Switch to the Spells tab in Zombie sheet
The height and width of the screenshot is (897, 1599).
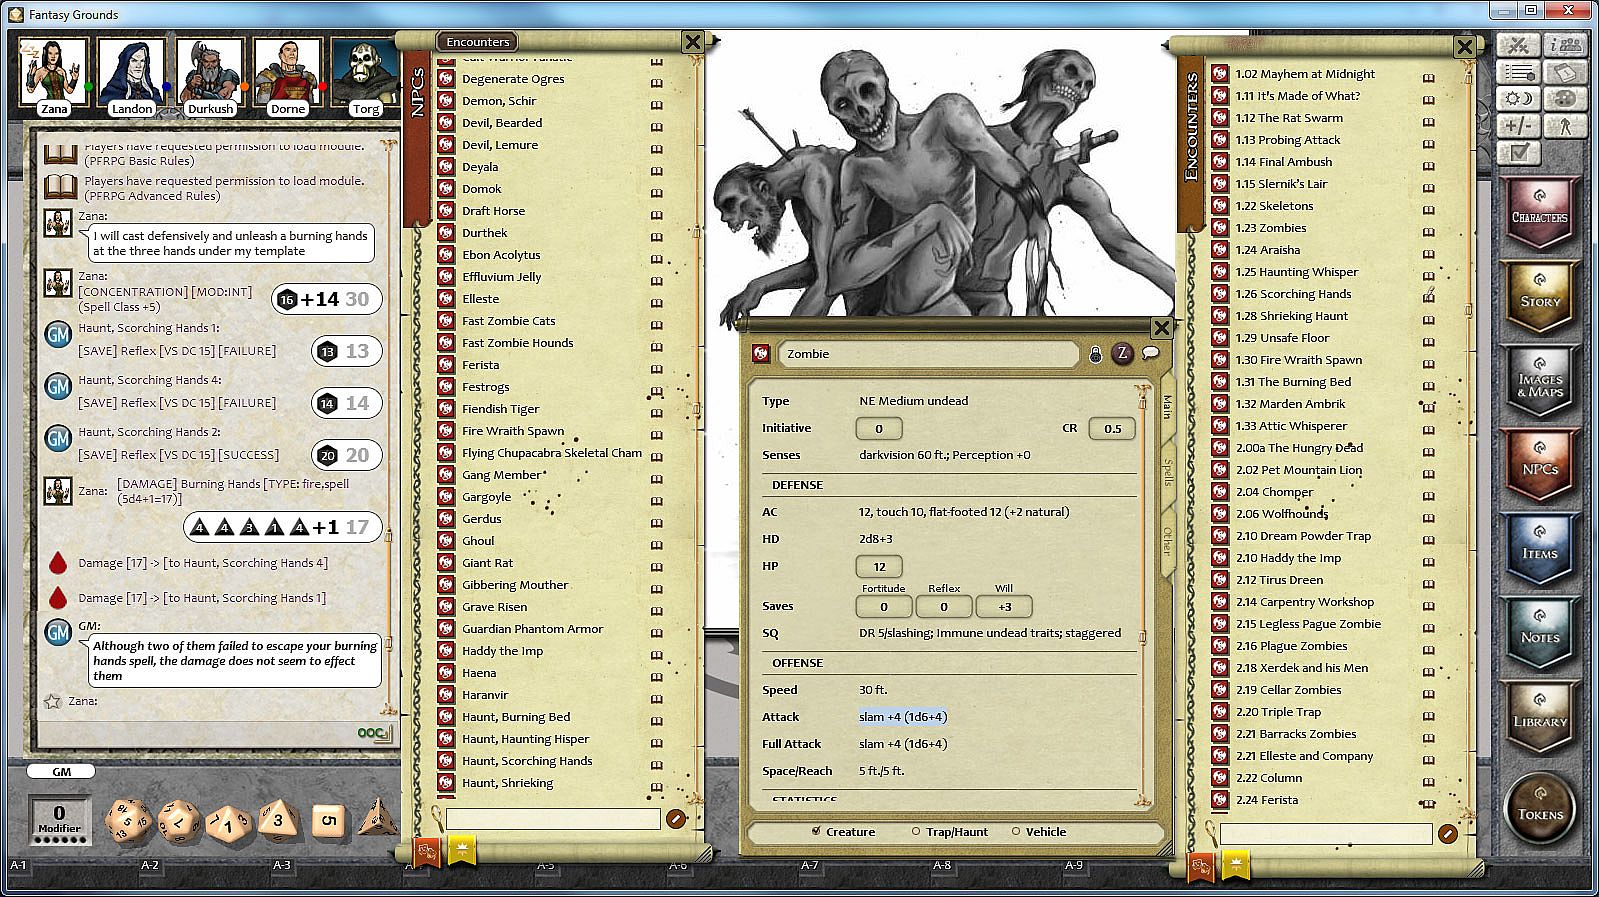(1167, 470)
